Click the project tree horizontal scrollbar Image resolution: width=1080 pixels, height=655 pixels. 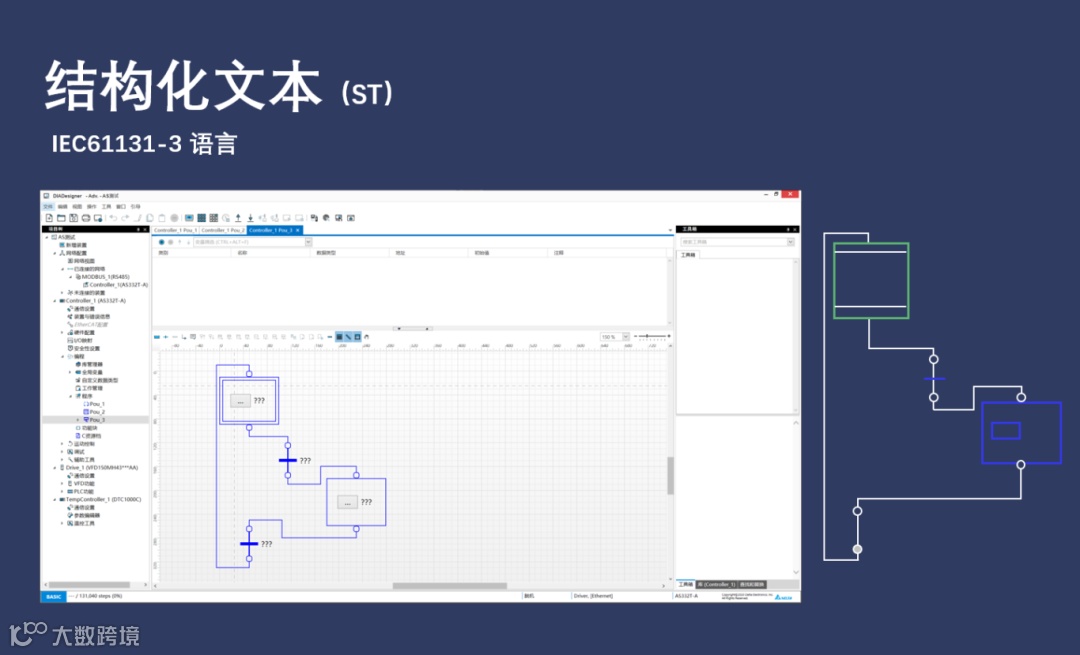point(88,585)
